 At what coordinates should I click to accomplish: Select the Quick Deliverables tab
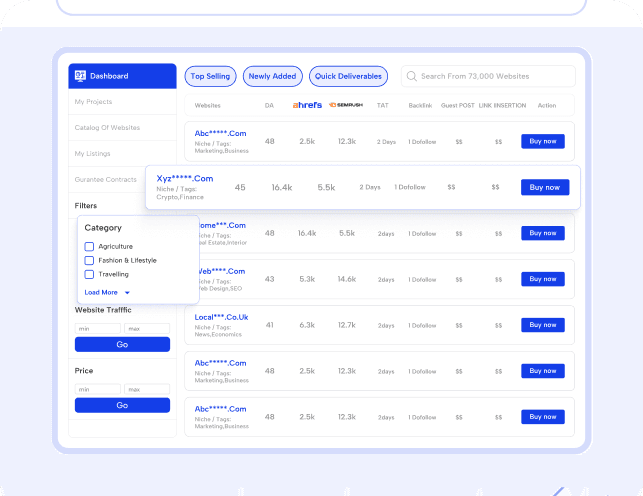coord(348,76)
